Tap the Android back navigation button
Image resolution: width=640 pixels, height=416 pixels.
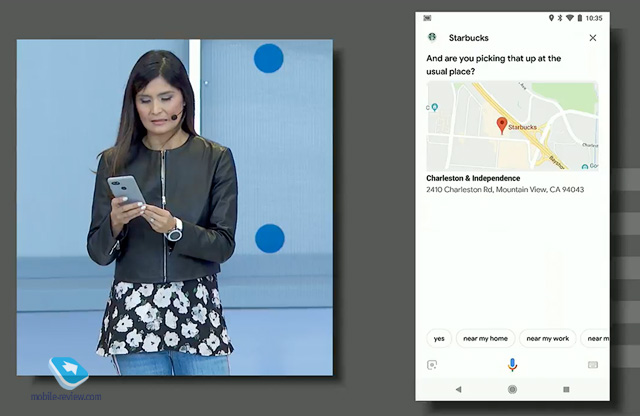458,389
